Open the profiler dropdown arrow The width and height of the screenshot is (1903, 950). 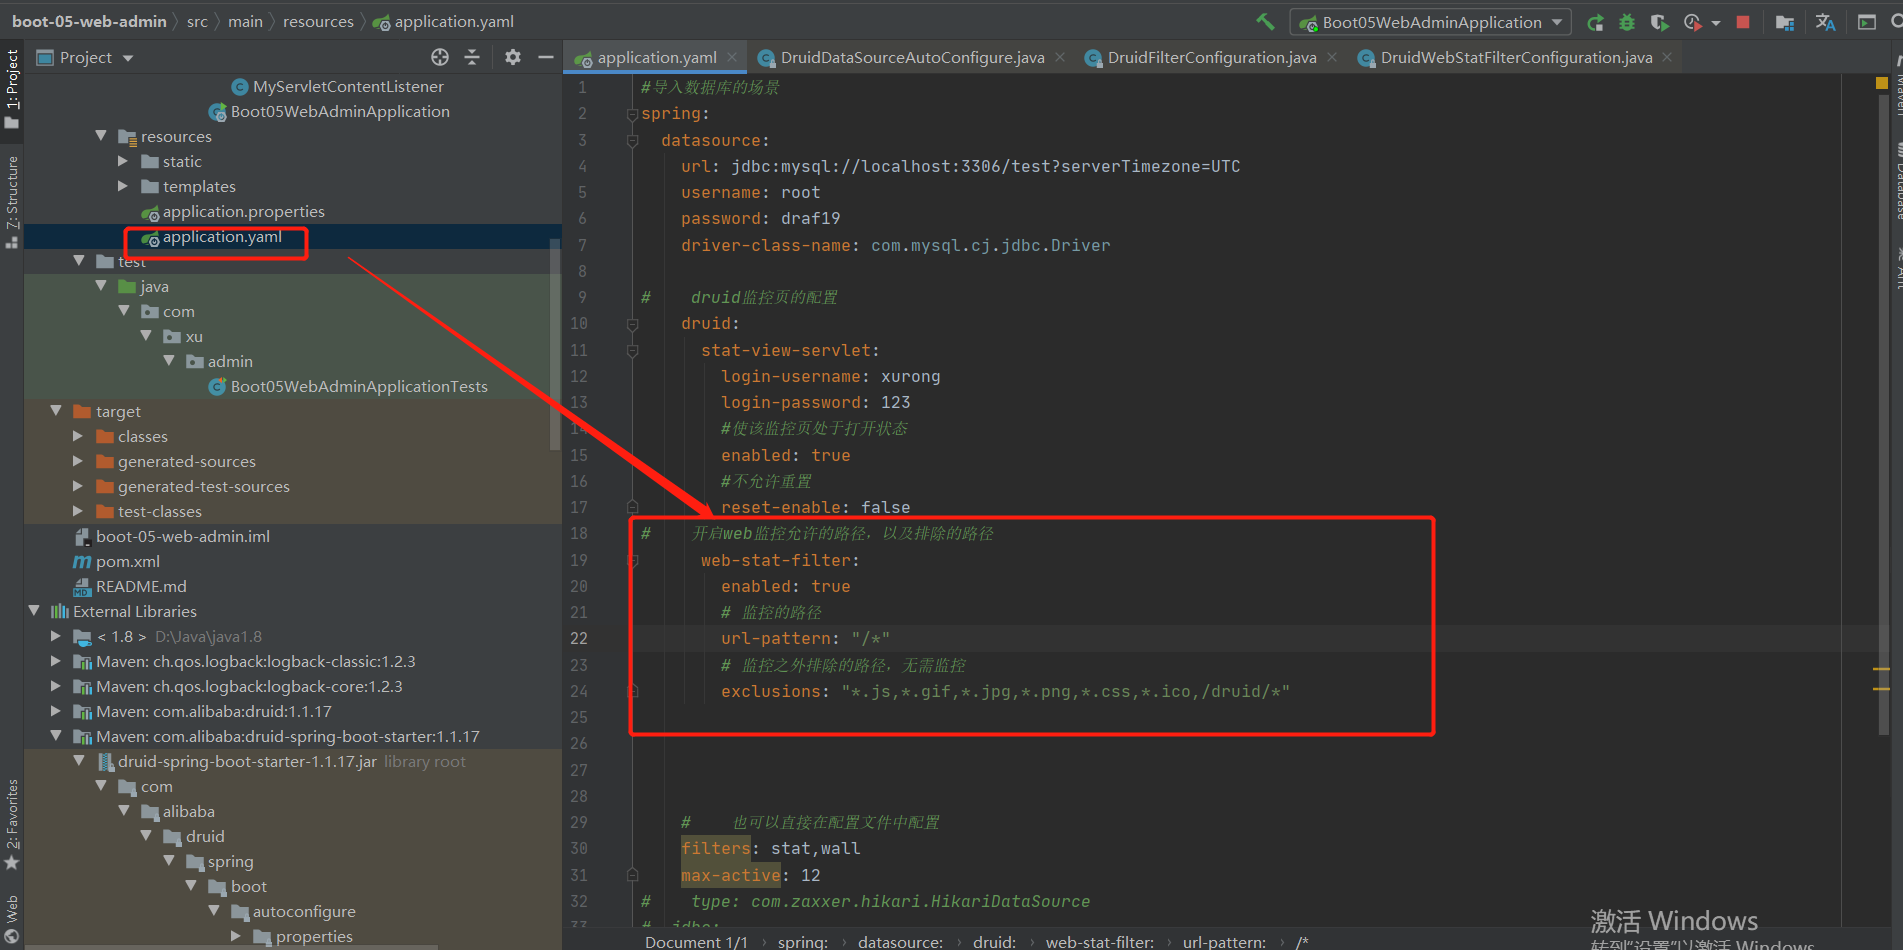(x=1716, y=22)
